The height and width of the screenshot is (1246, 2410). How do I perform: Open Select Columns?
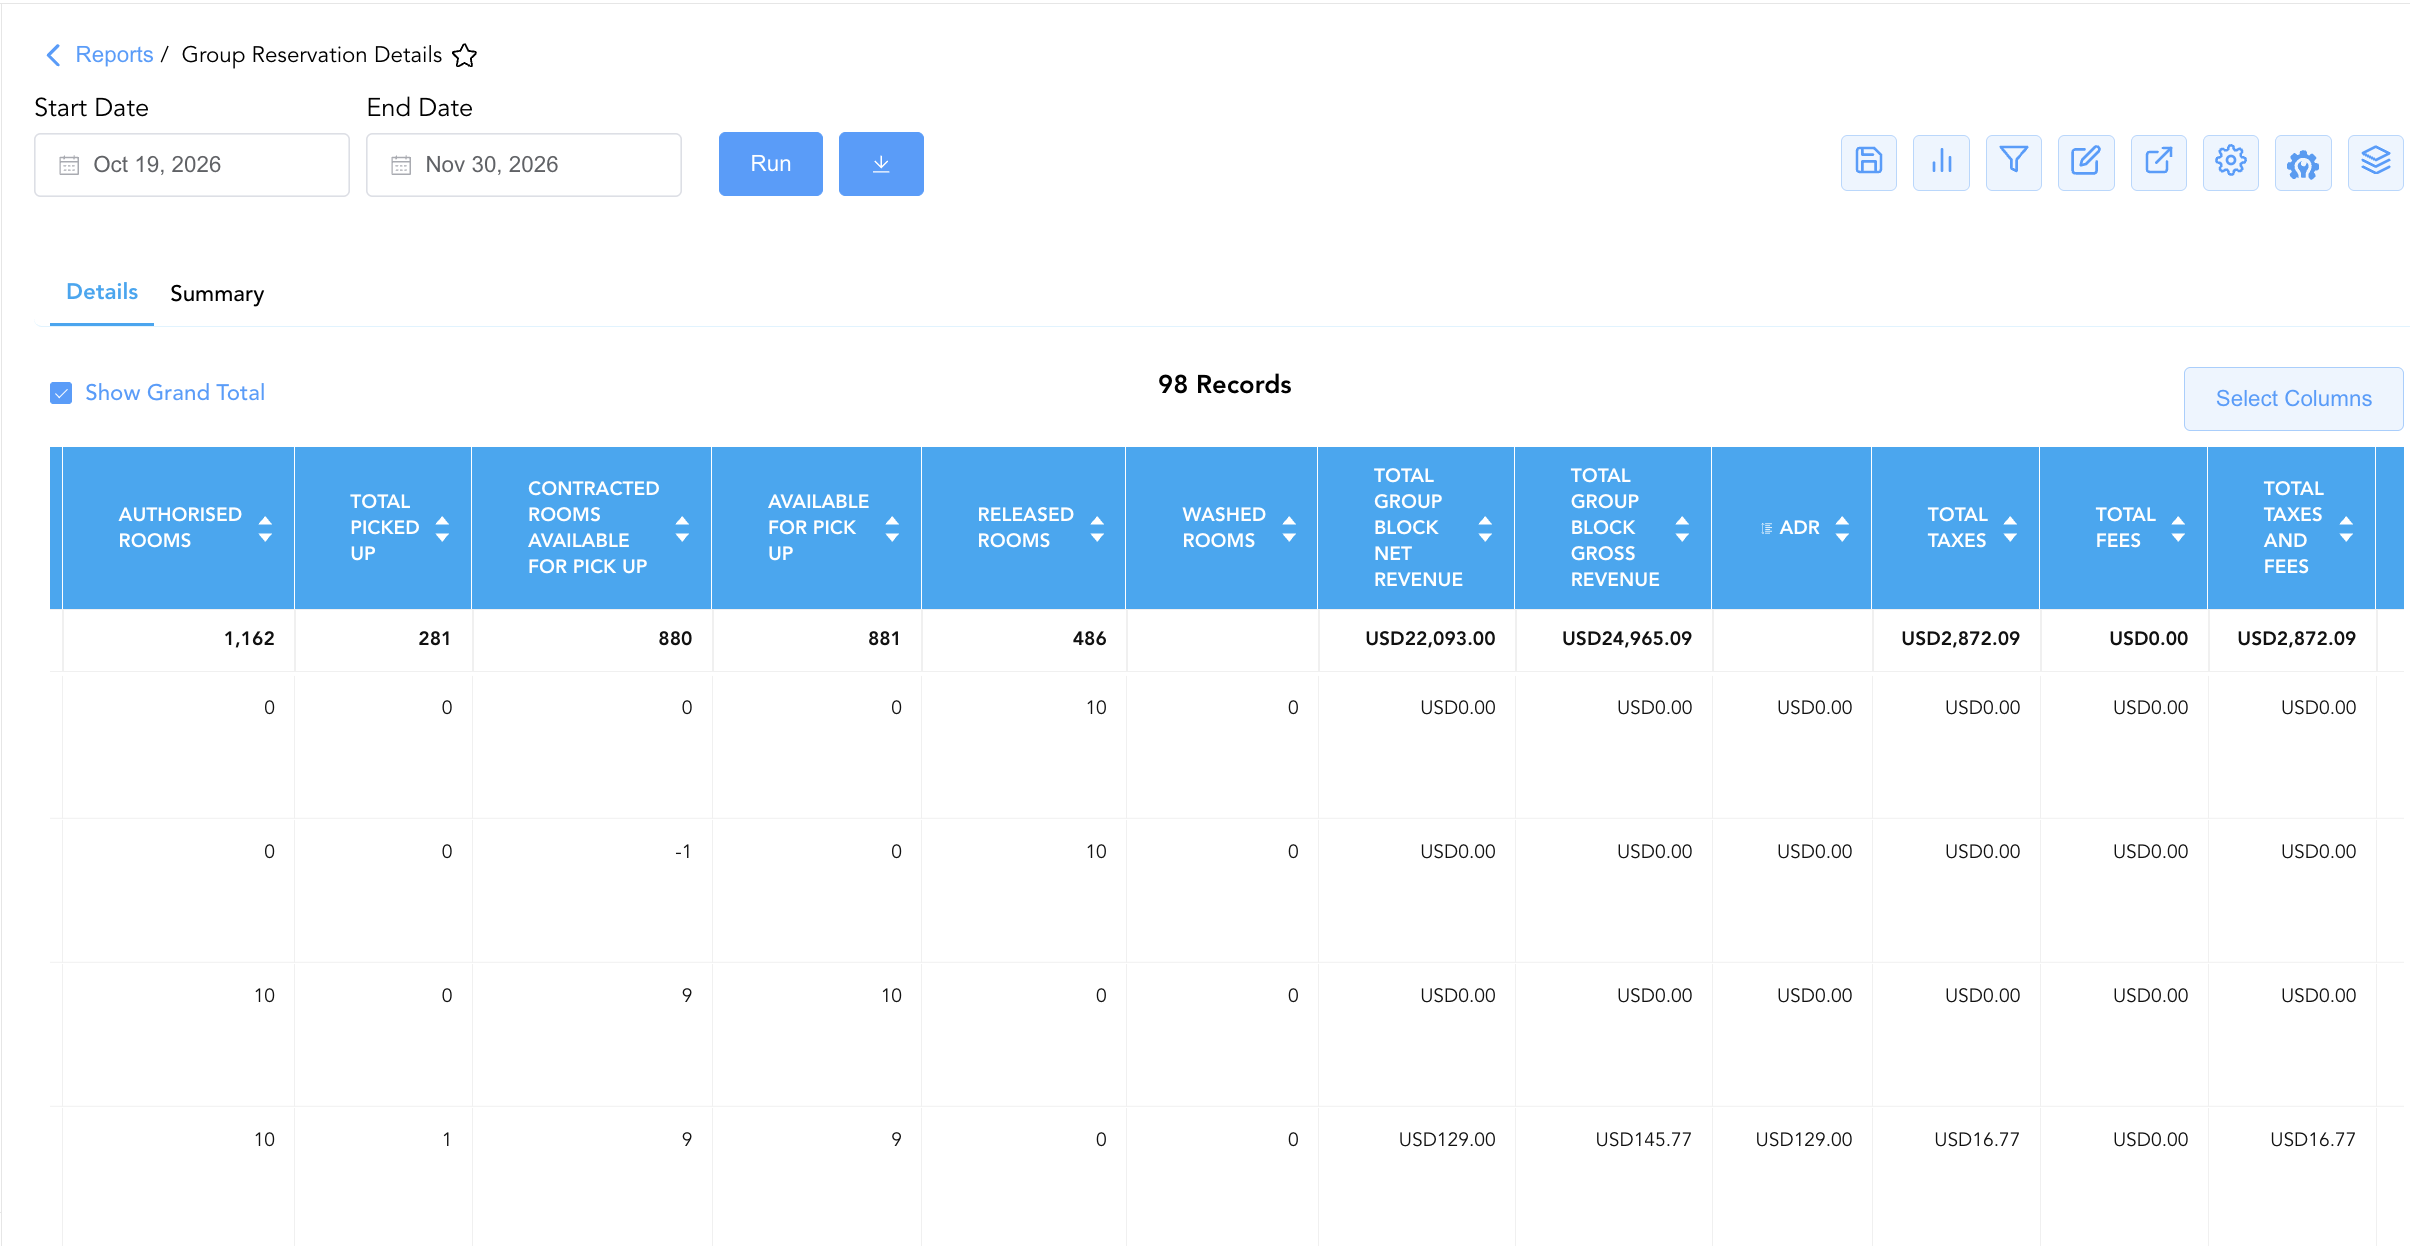click(2294, 398)
